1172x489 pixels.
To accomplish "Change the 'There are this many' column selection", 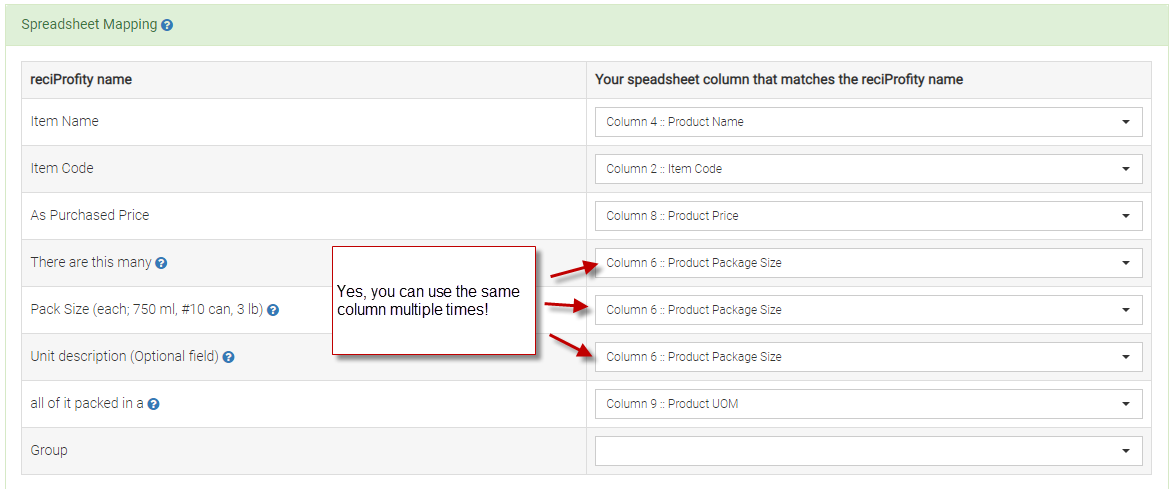I will (x=868, y=263).
